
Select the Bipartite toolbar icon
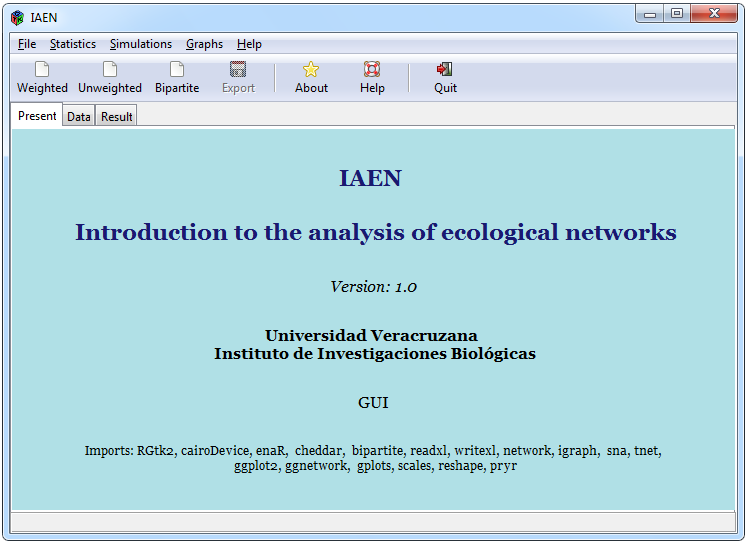177,69
